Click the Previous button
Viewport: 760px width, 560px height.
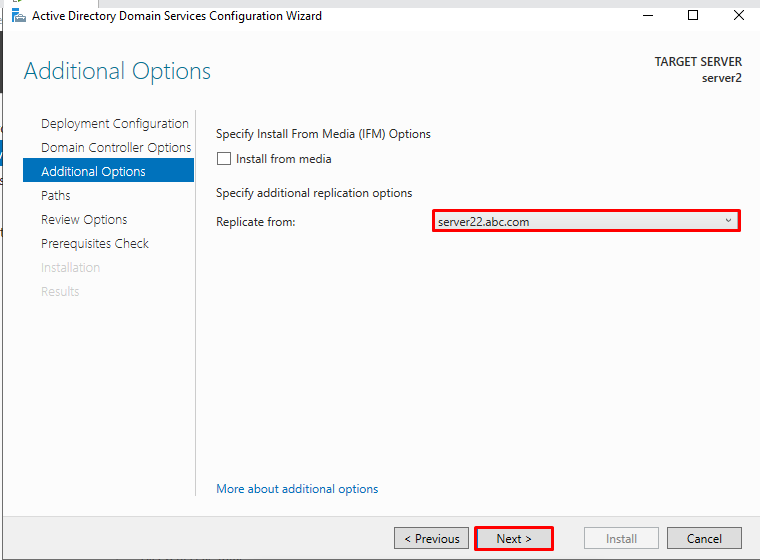coord(431,539)
